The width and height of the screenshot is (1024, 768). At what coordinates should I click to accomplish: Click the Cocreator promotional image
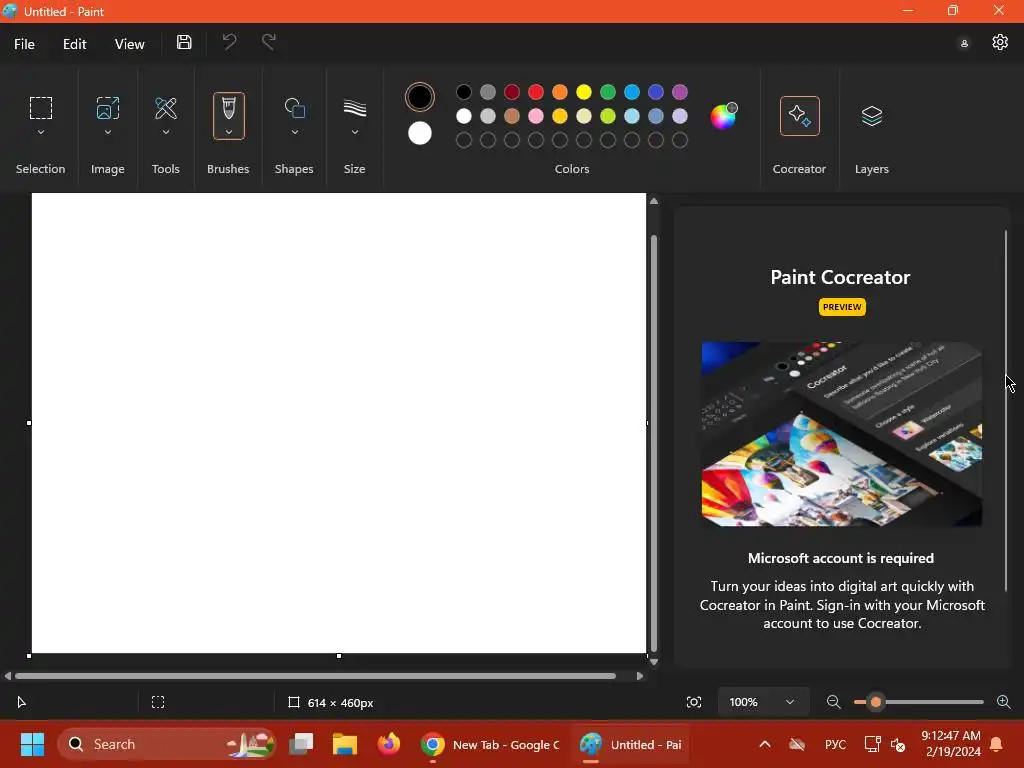point(842,434)
